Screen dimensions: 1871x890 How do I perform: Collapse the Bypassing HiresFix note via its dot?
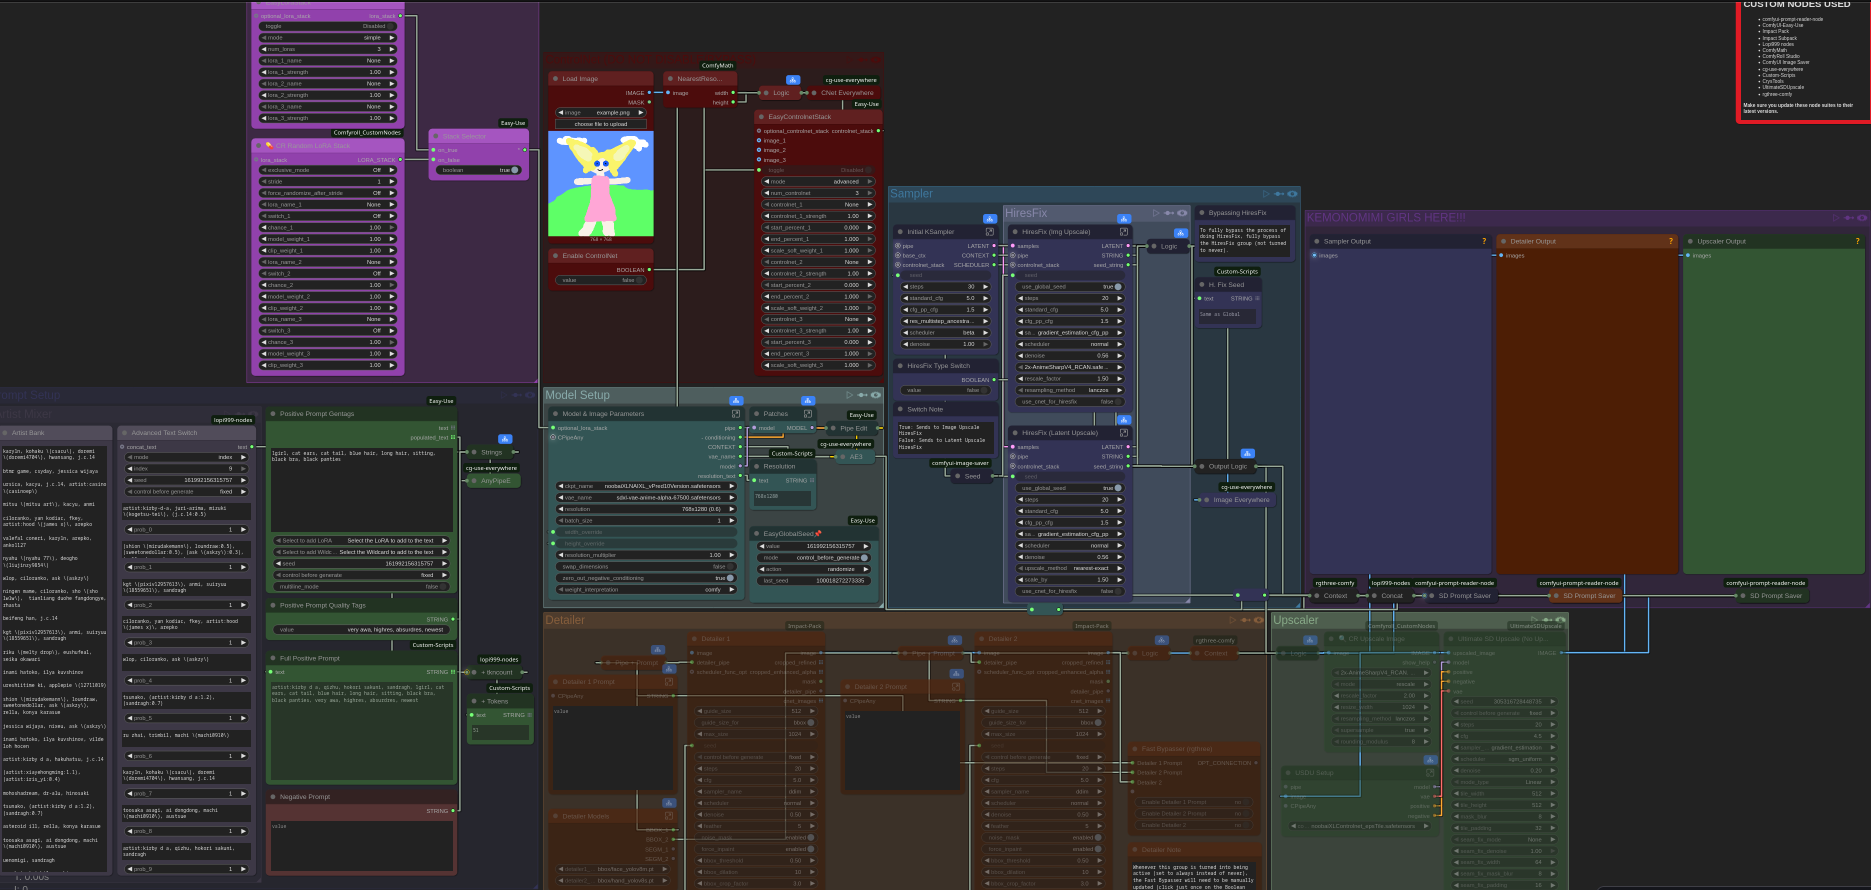(x=1201, y=213)
